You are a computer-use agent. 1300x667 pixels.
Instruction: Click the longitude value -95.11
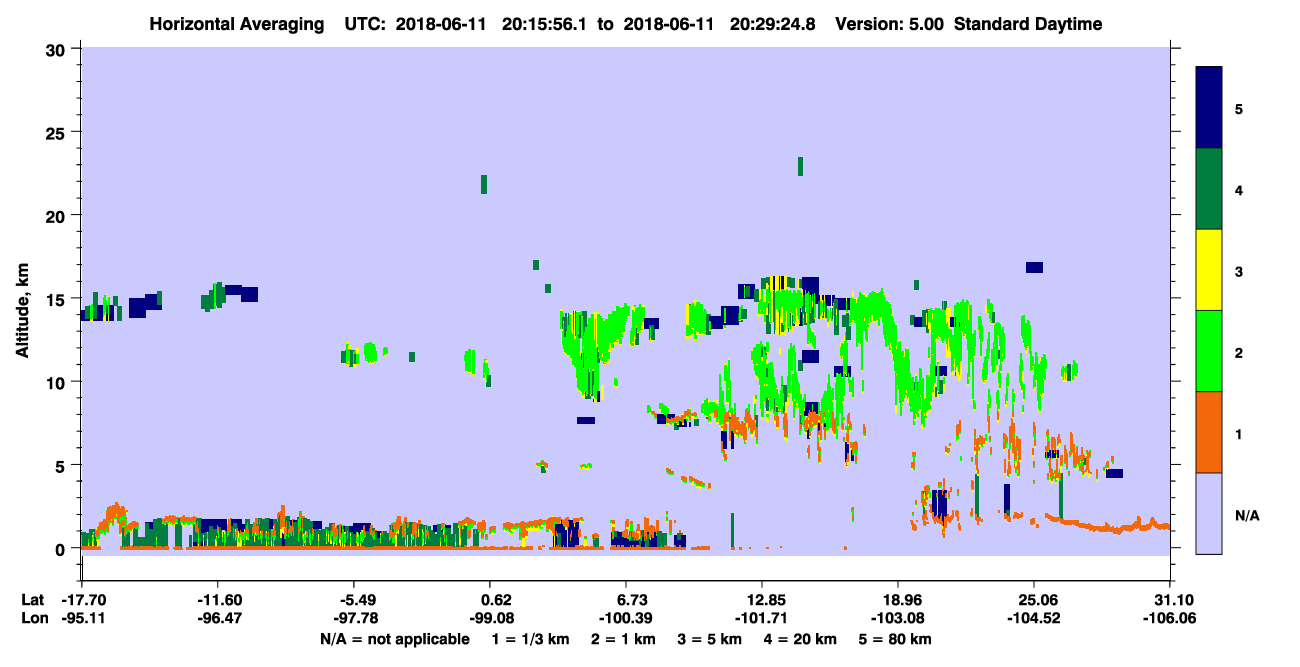point(81,619)
